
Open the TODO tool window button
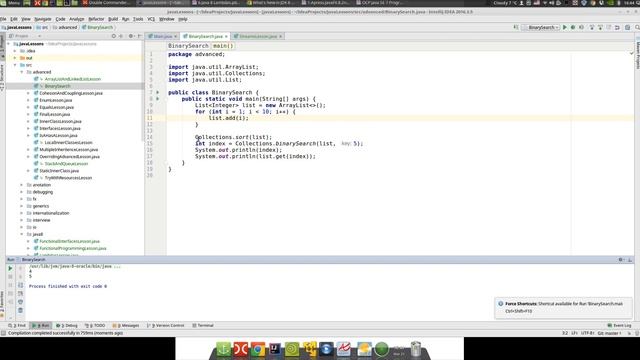95,326
